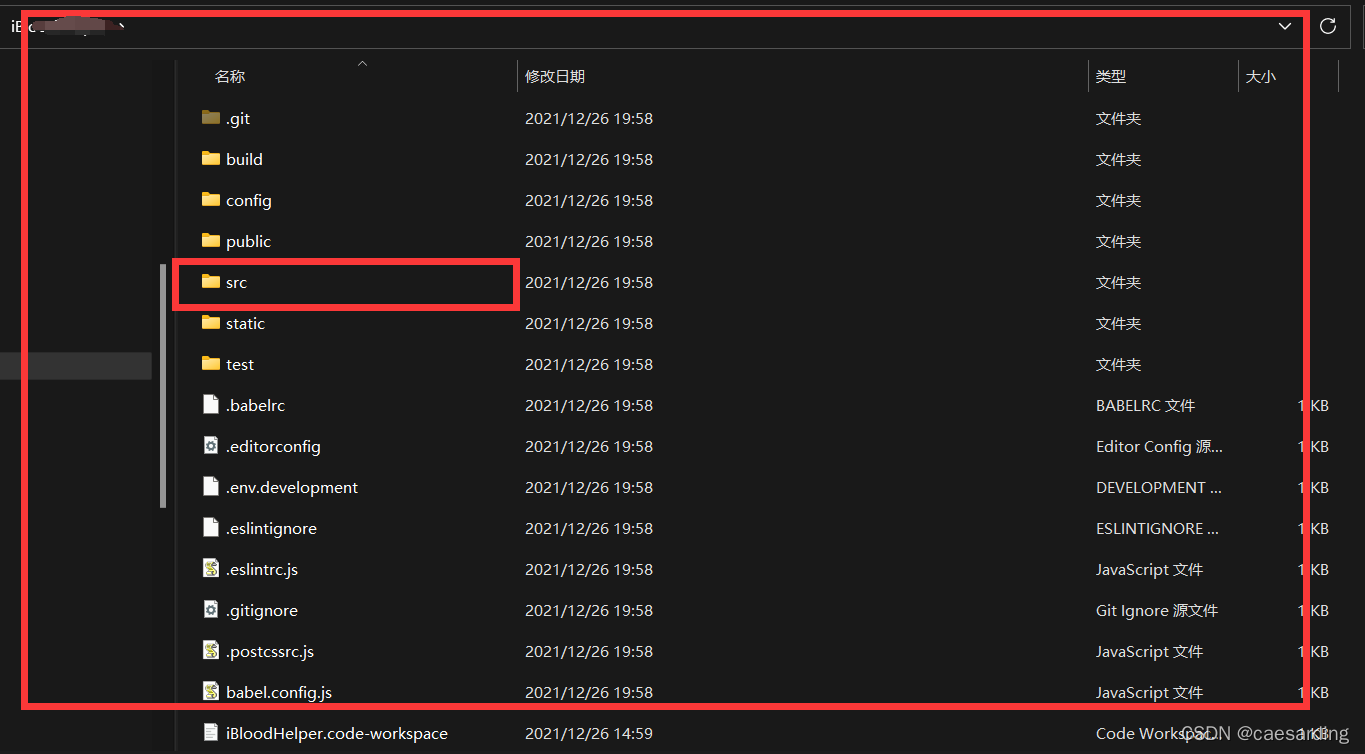Click the BABELRC 文件 type of .babelrc
This screenshot has width=1365, height=754.
pos(1145,405)
